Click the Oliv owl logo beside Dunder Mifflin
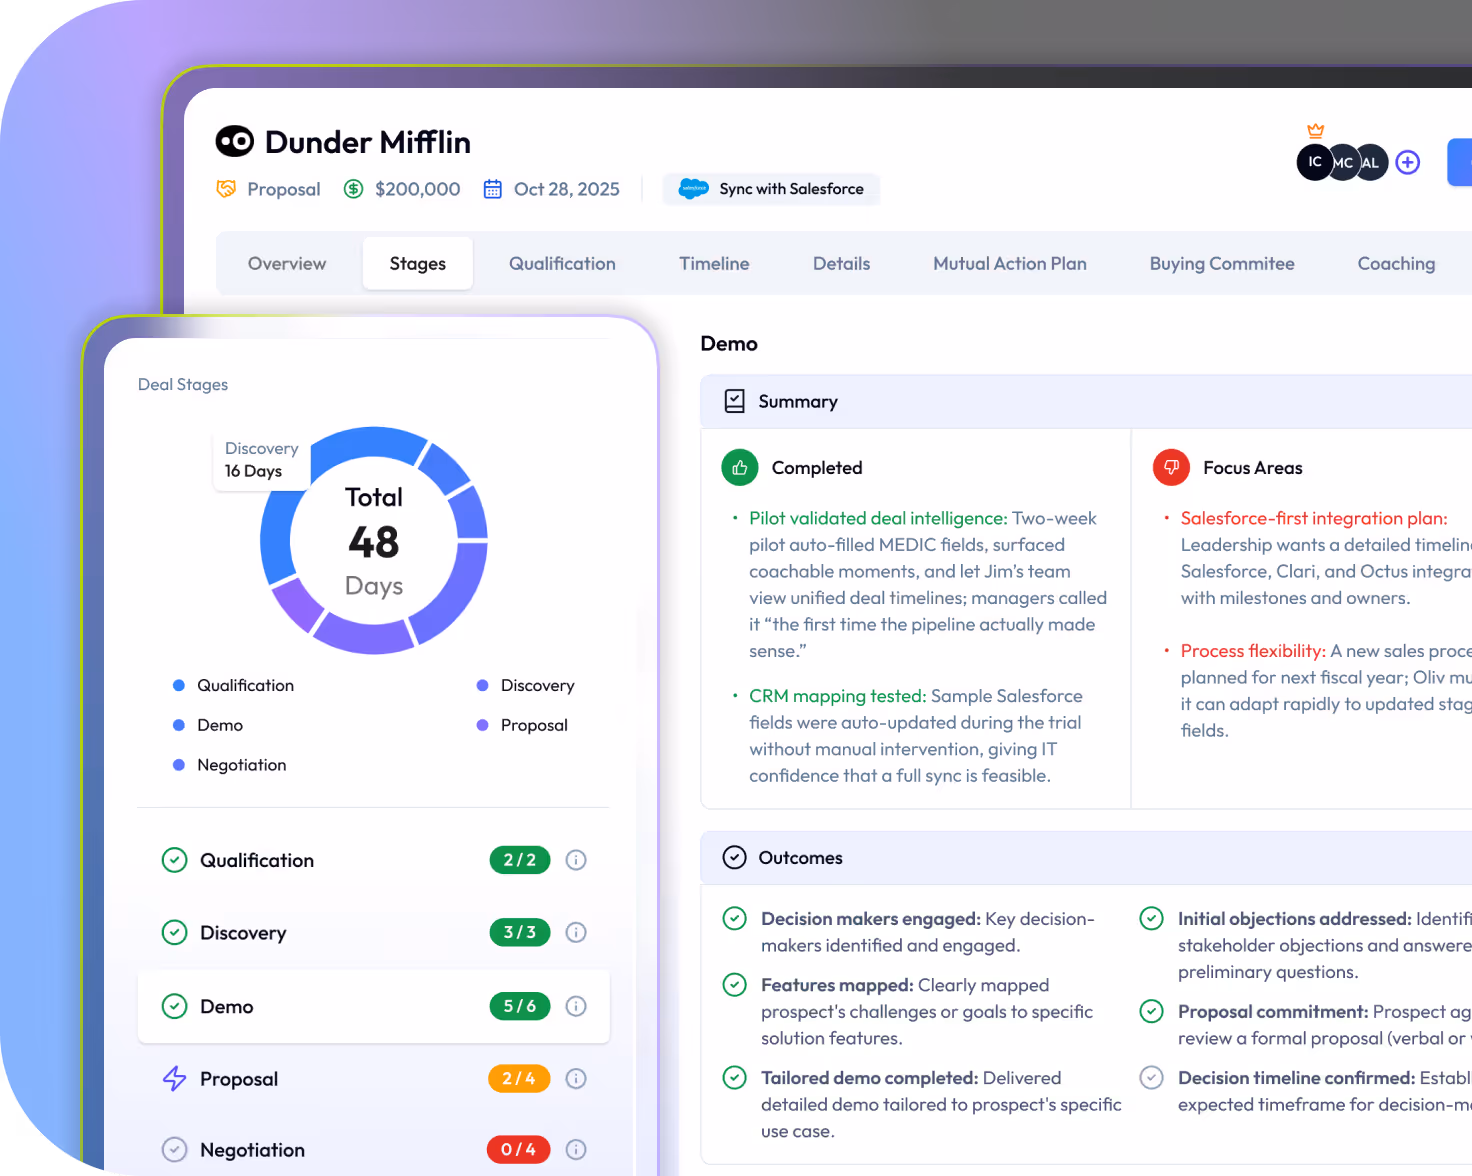Viewport: 1472px width, 1176px height. [234, 141]
